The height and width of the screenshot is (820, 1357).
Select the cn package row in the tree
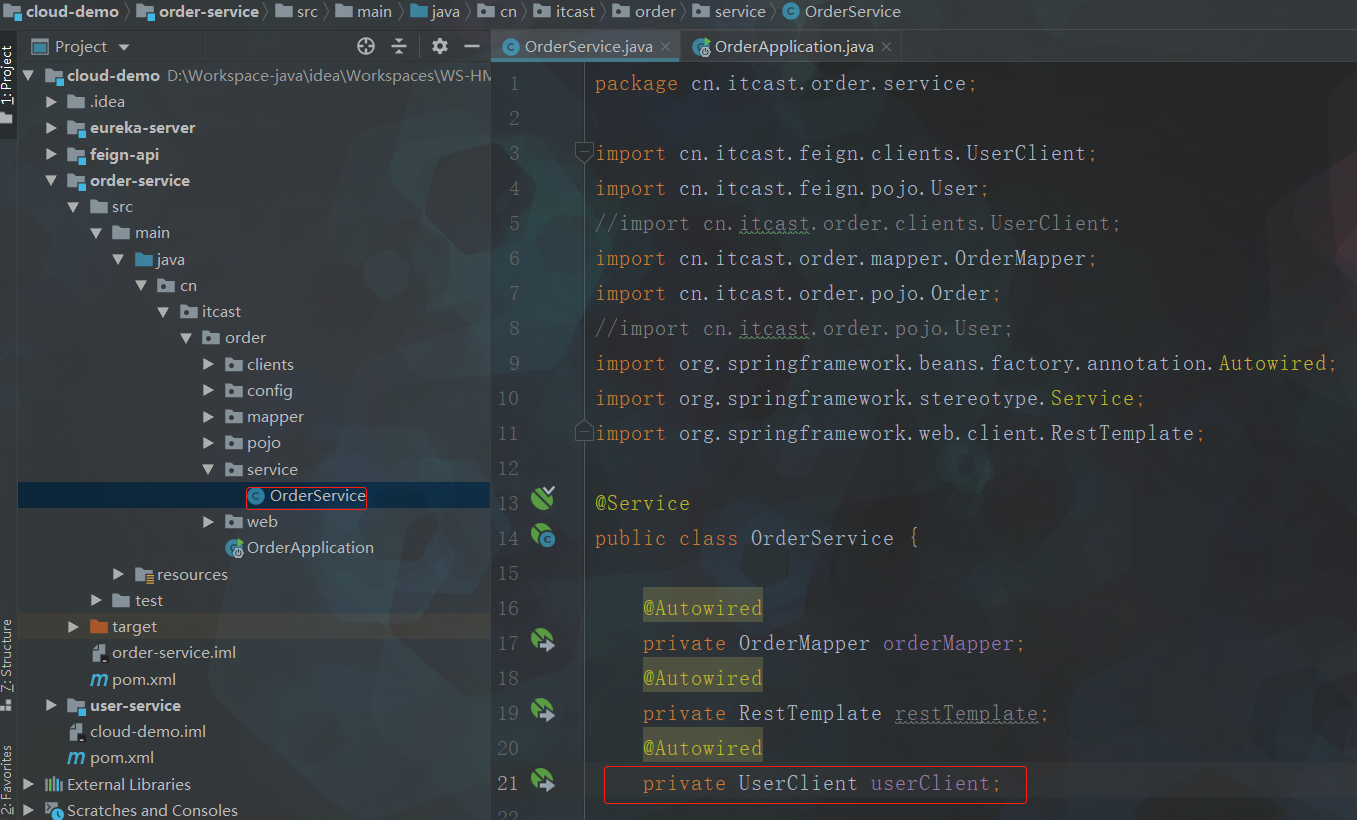254,286
